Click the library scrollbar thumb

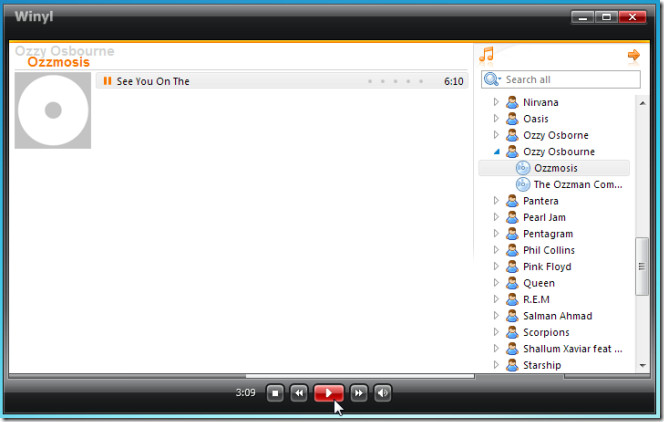(x=642, y=266)
